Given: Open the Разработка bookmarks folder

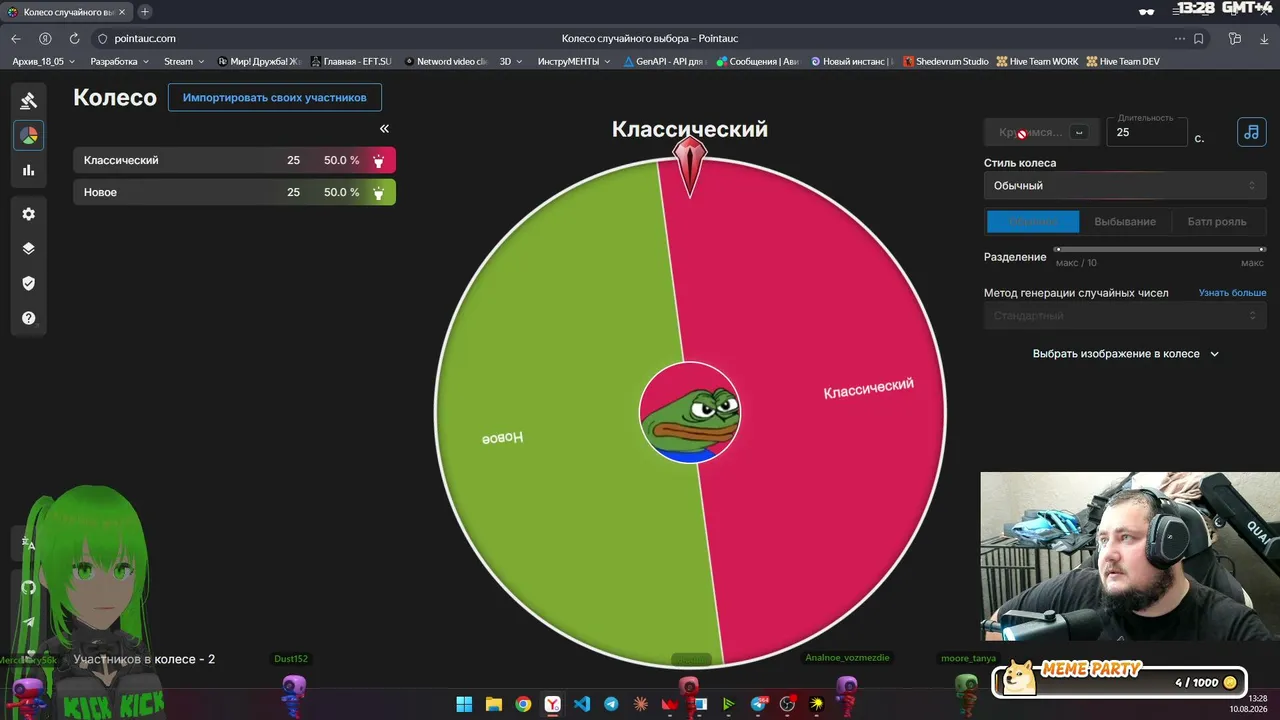Looking at the screenshot, I should pos(119,62).
